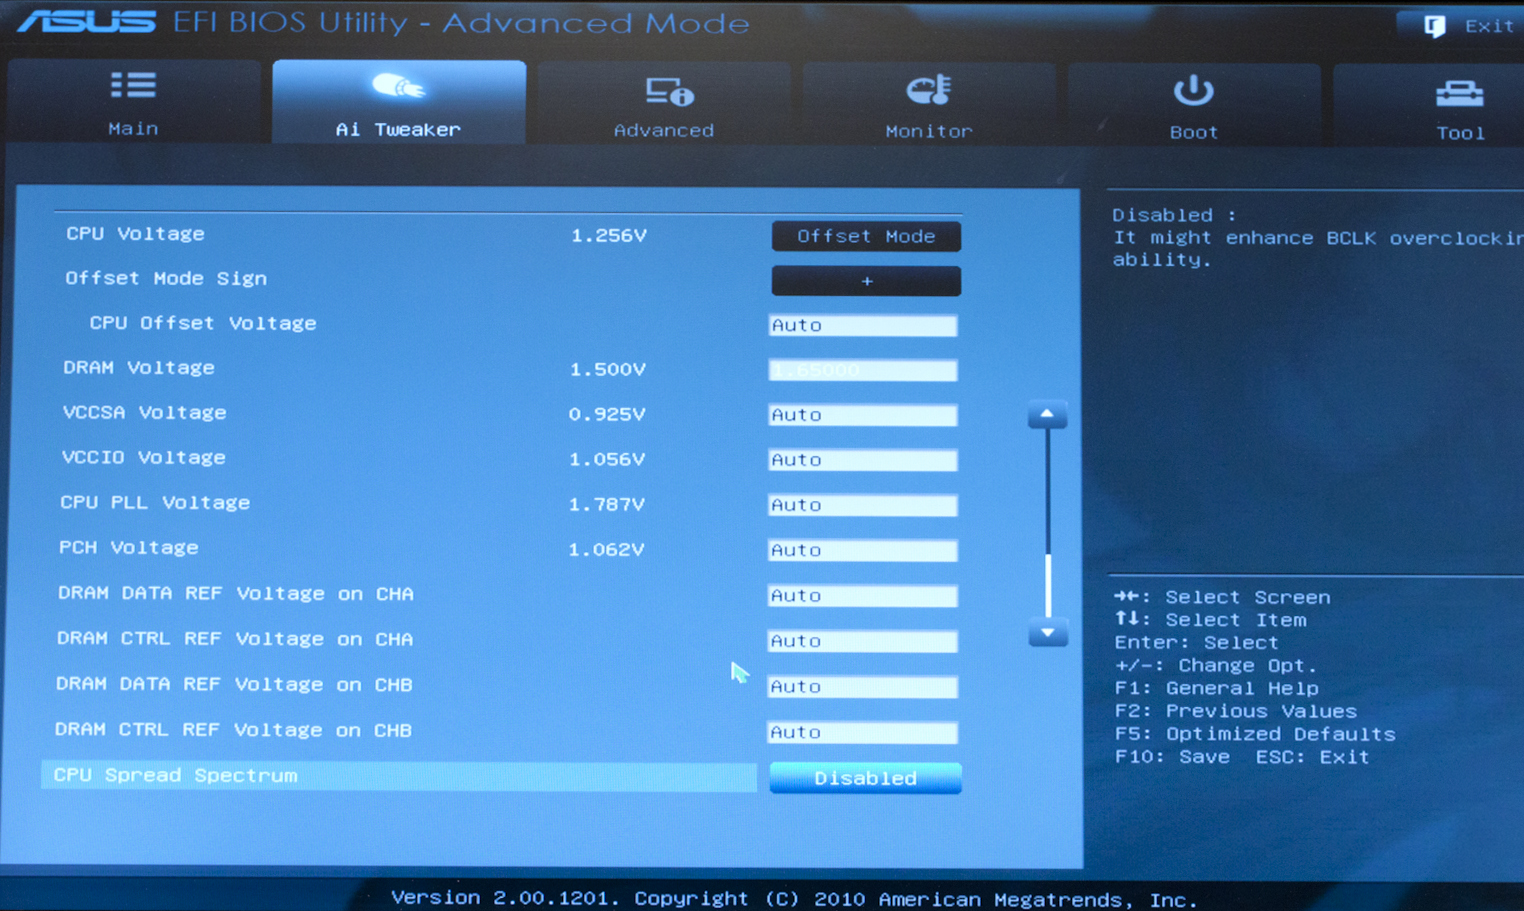The image size is (1524, 911).
Task: Select the CPU PLL Voltage label
Action: click(155, 502)
